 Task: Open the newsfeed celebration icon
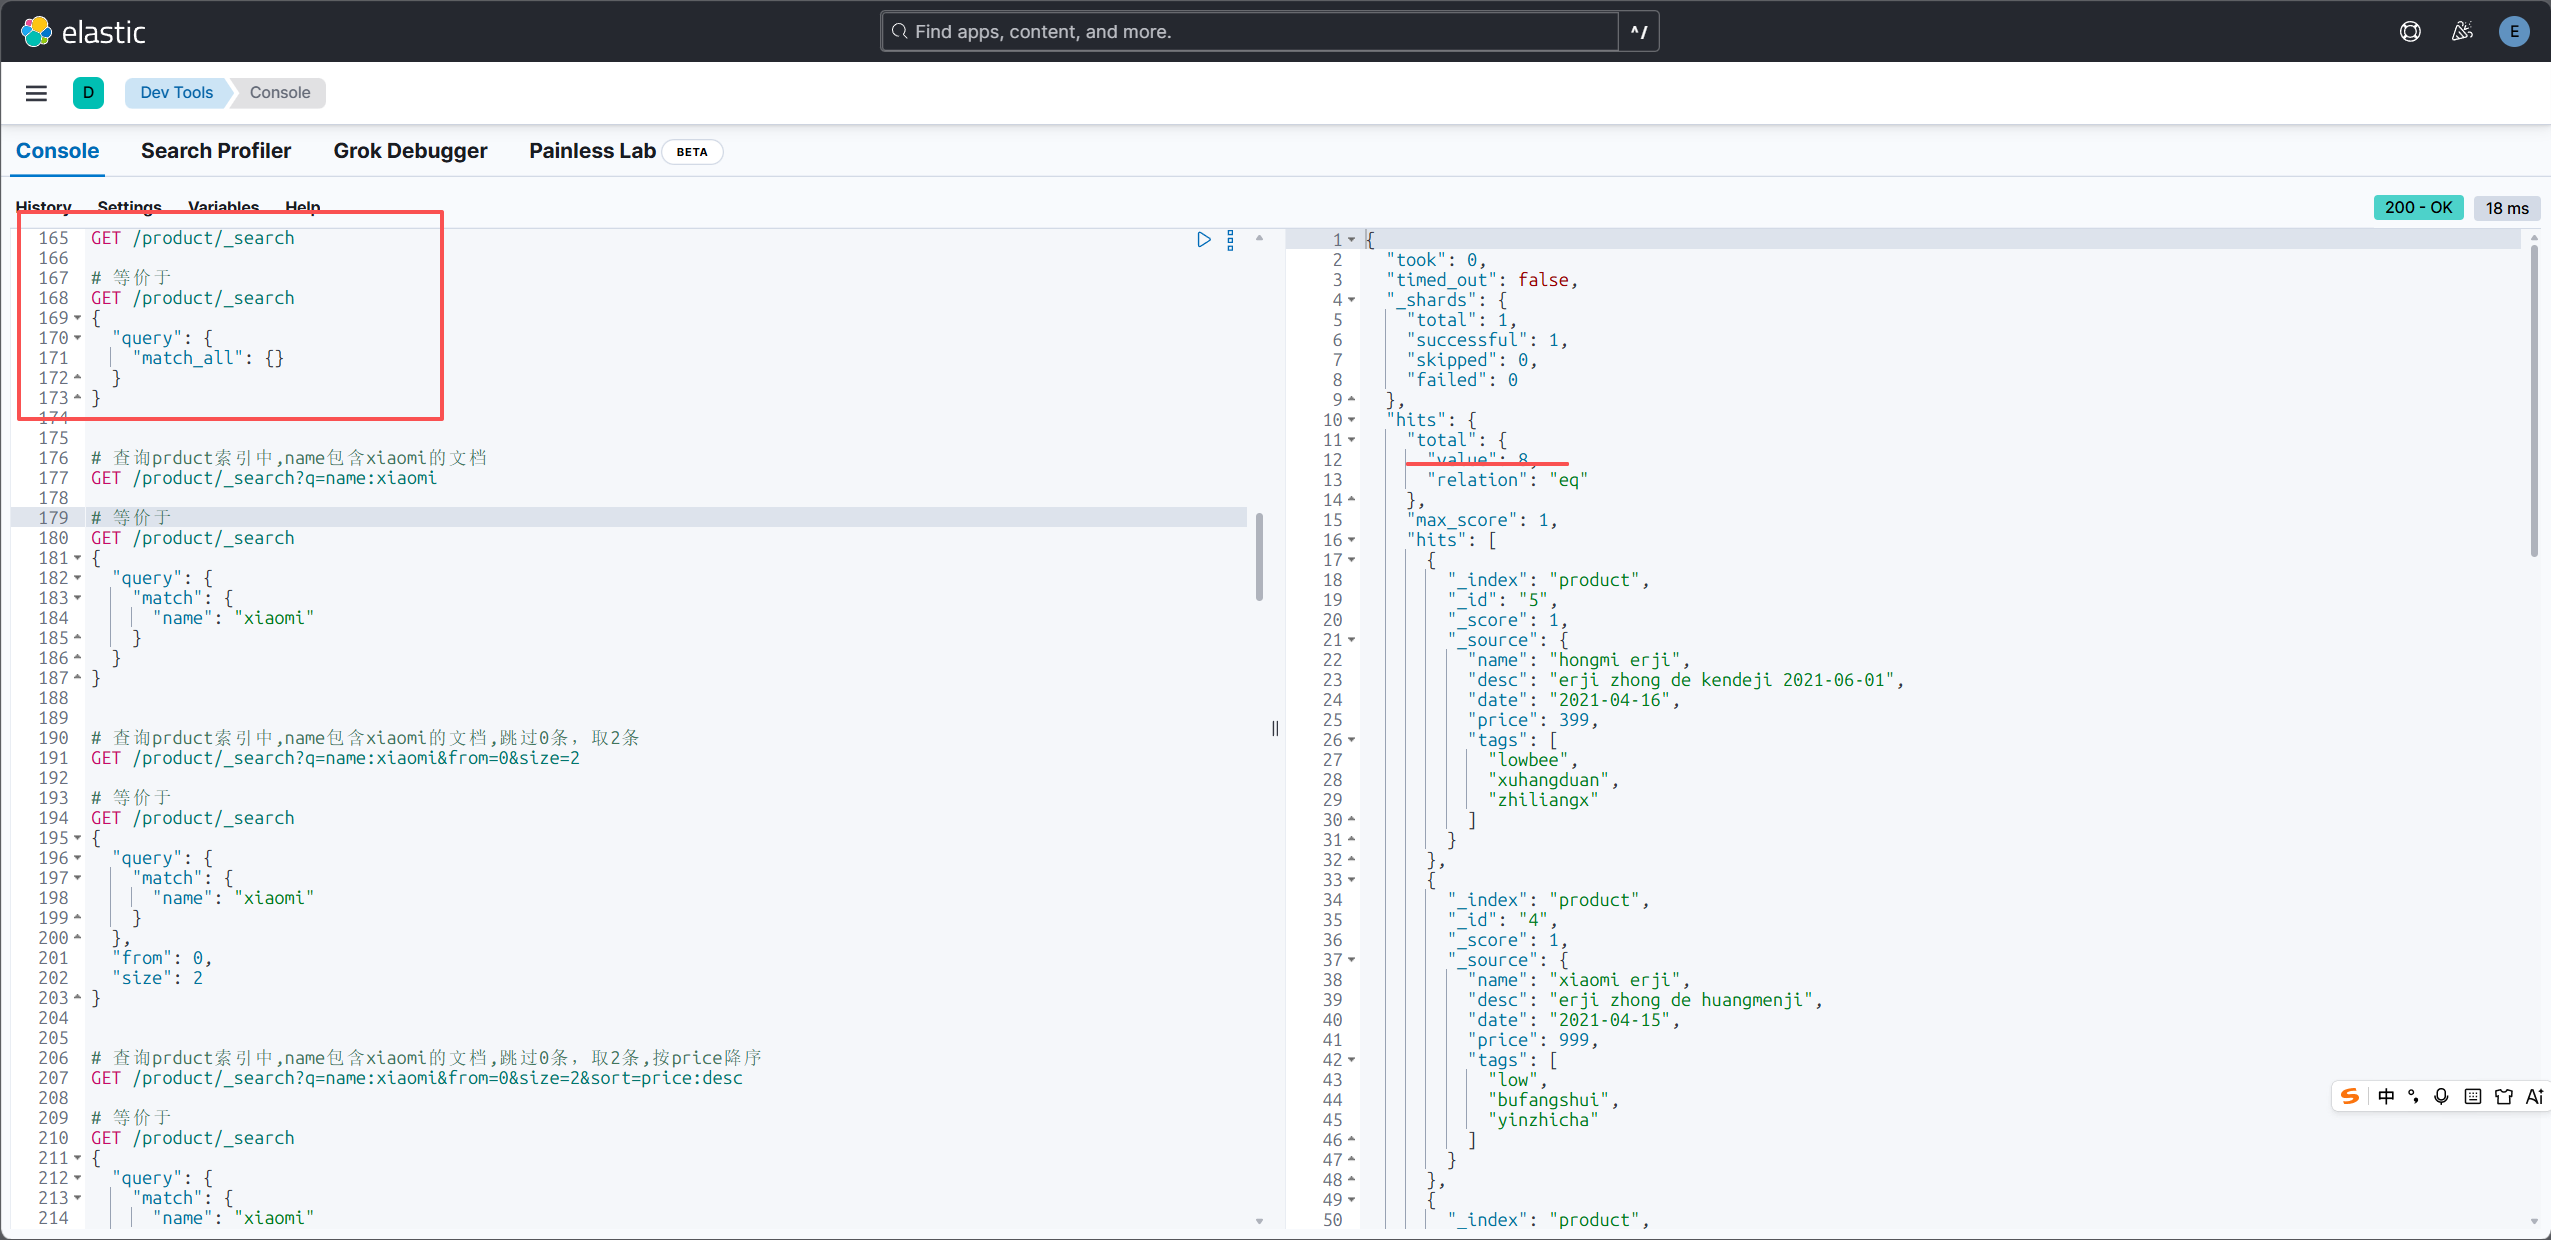pyautogui.click(x=2462, y=32)
